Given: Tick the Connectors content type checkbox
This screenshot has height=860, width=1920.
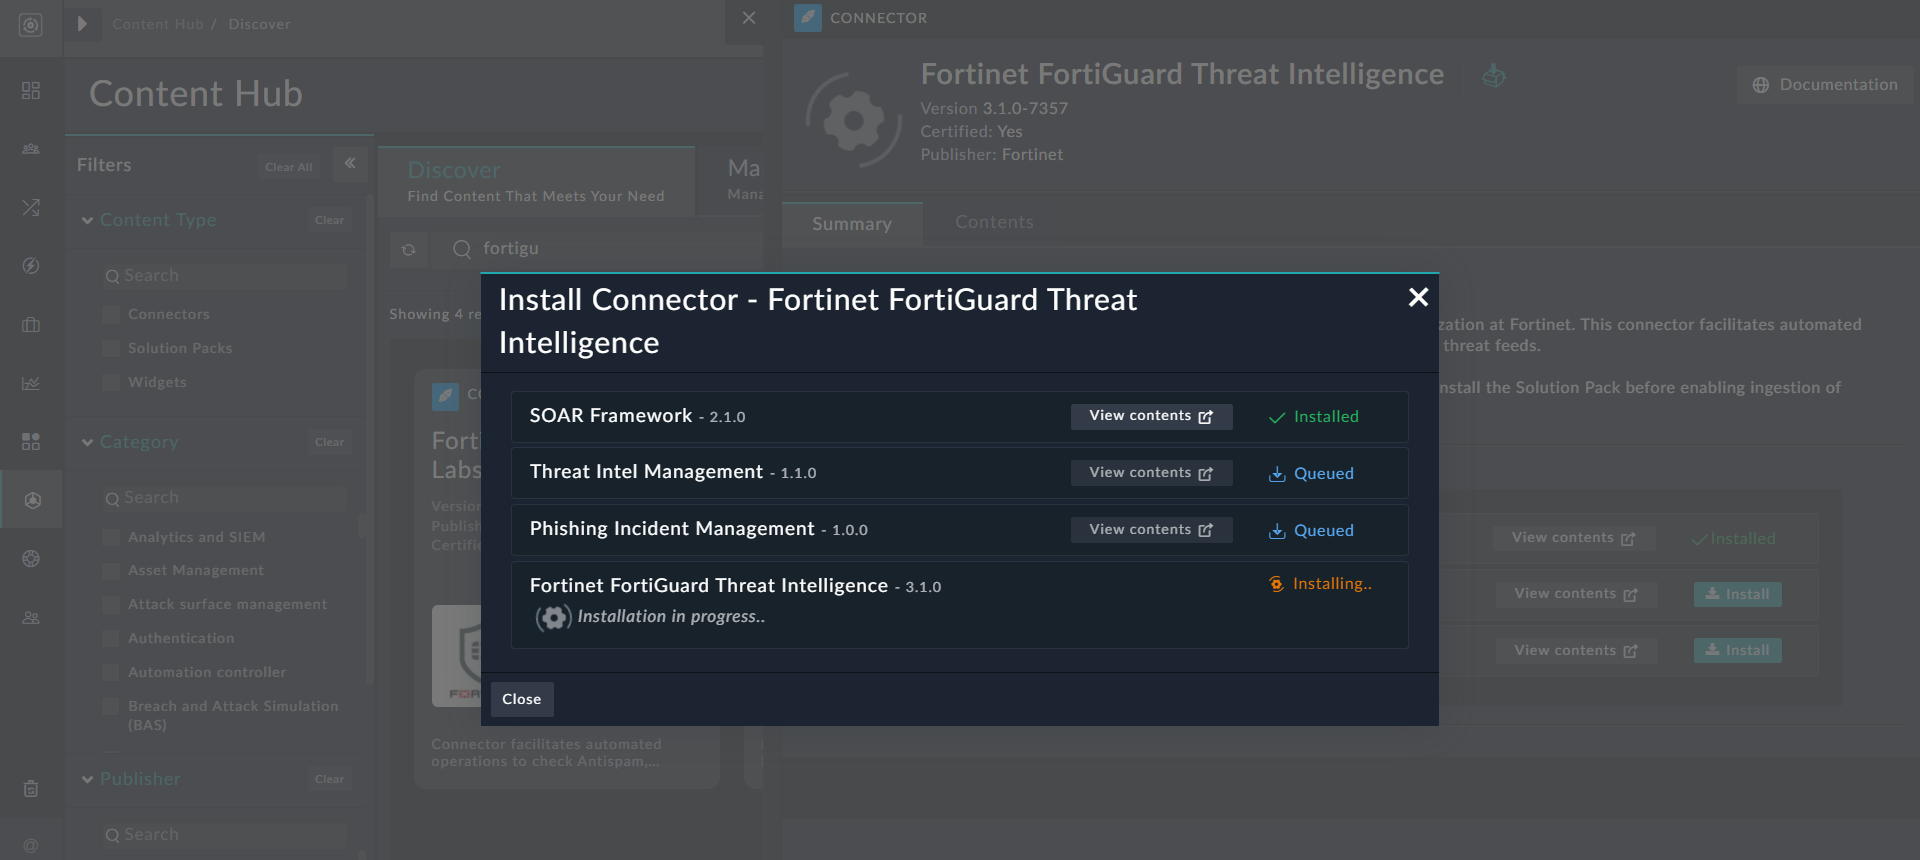Looking at the screenshot, I should [111, 315].
